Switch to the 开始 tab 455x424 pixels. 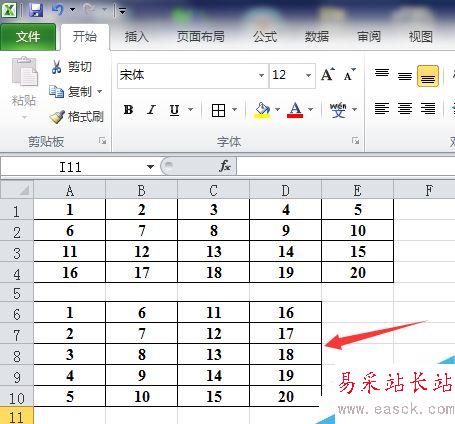[85, 37]
